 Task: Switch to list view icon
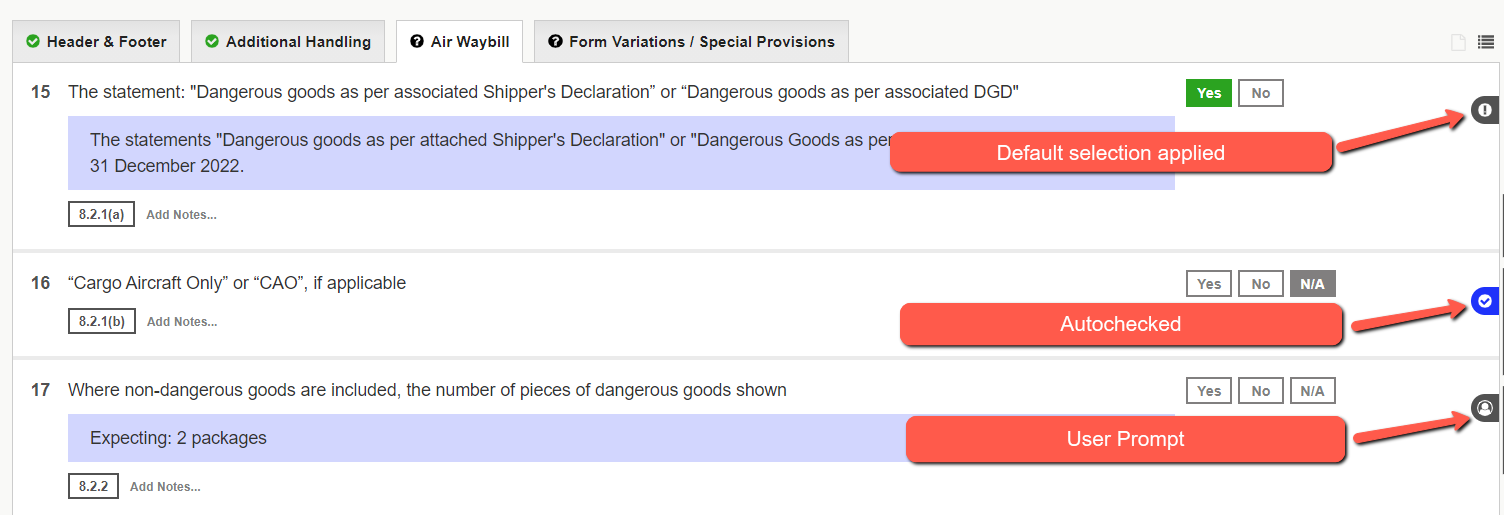1487,42
